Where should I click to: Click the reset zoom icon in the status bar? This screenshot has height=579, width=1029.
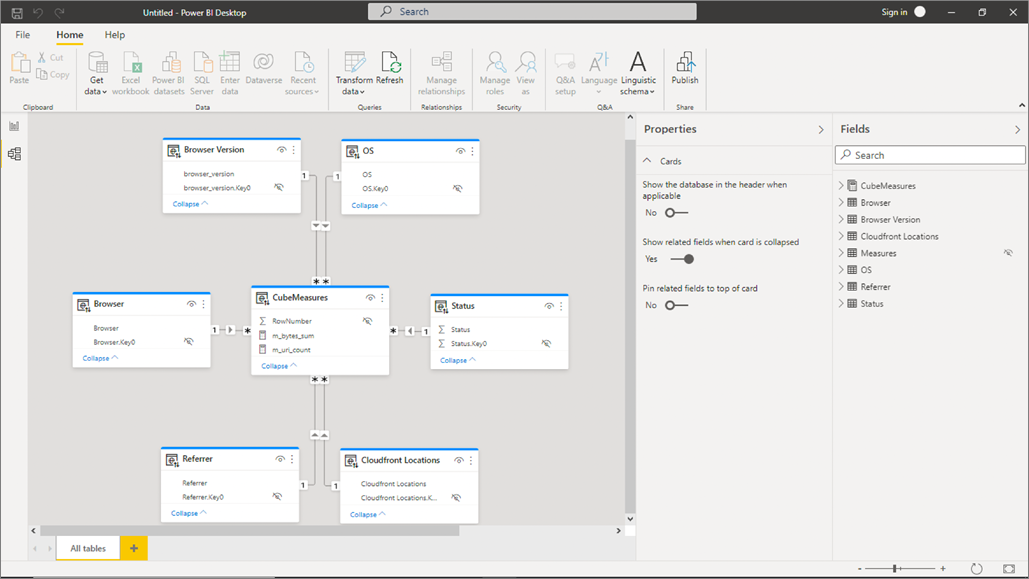pos(976,568)
